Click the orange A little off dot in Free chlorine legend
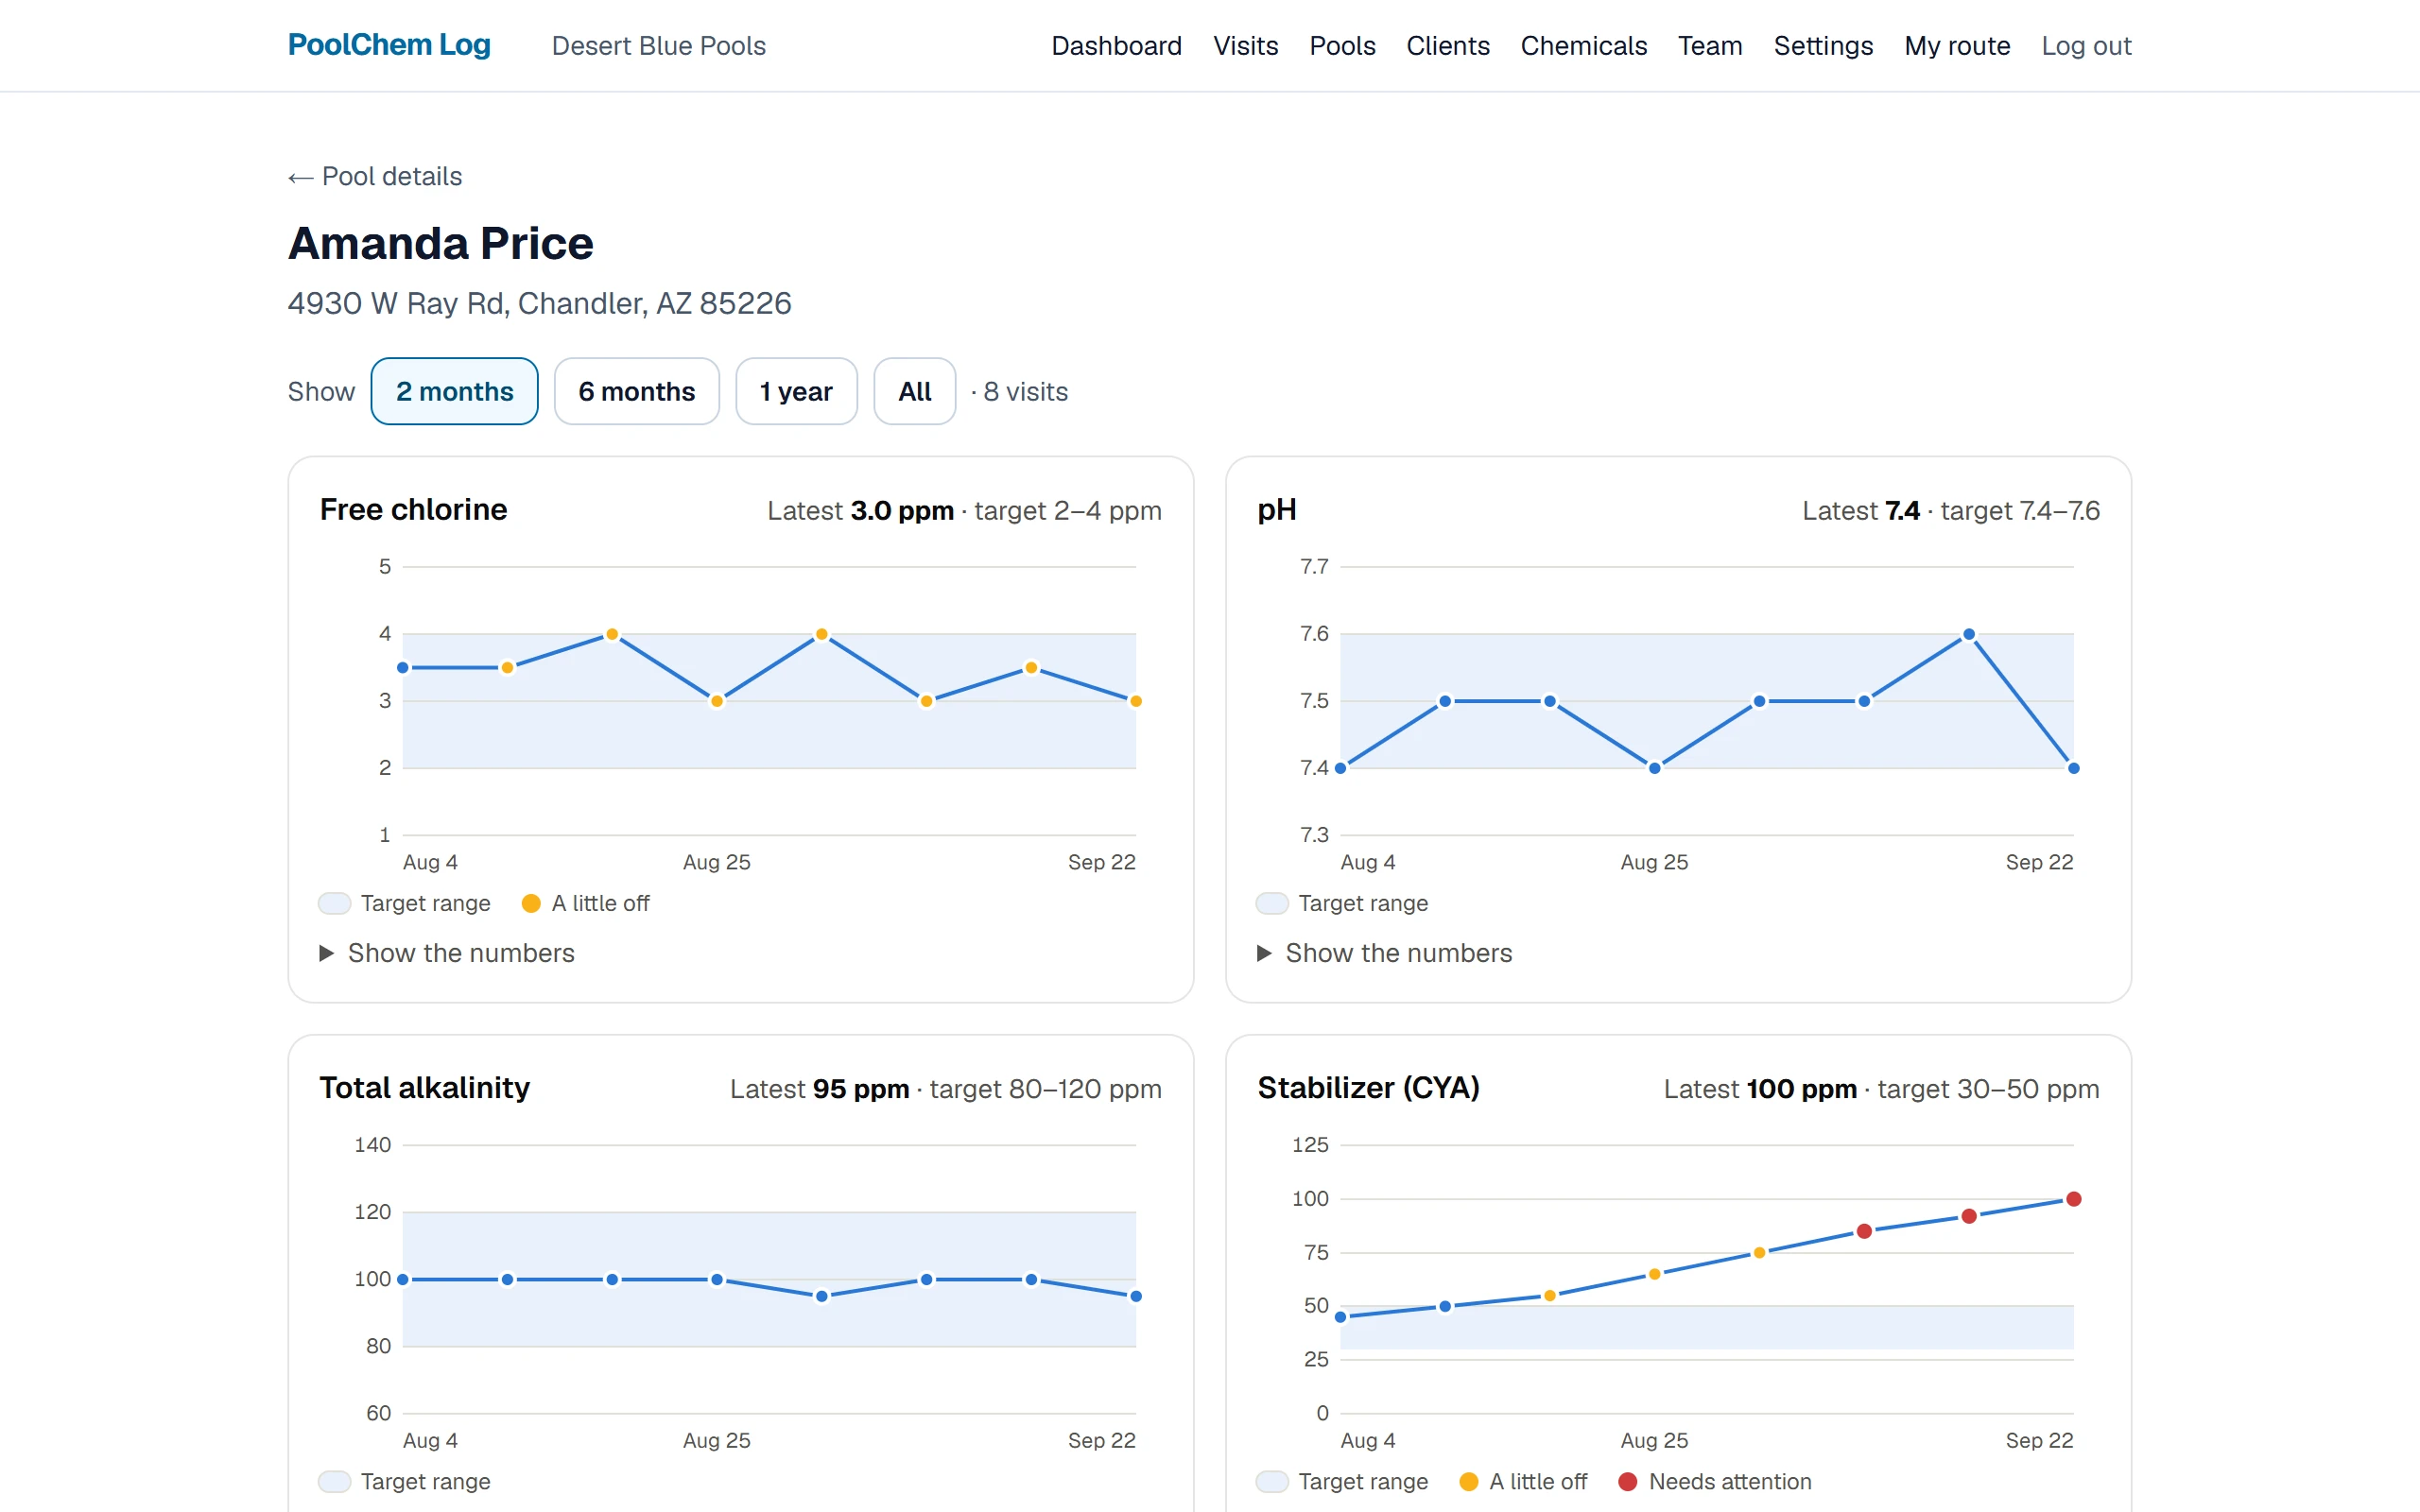Viewport: 2420px width, 1512px height. [531, 903]
